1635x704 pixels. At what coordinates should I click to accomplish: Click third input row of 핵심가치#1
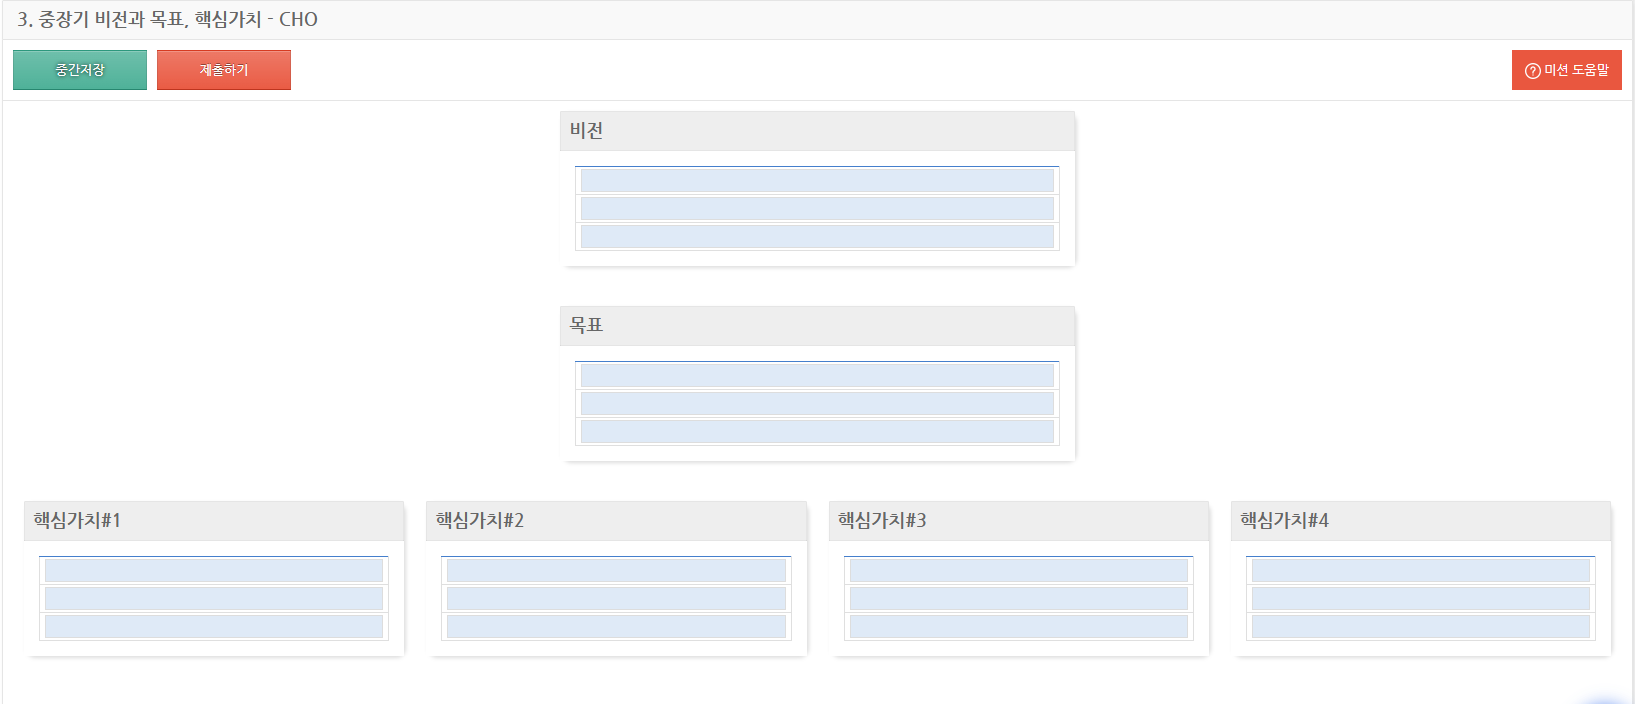(x=214, y=626)
